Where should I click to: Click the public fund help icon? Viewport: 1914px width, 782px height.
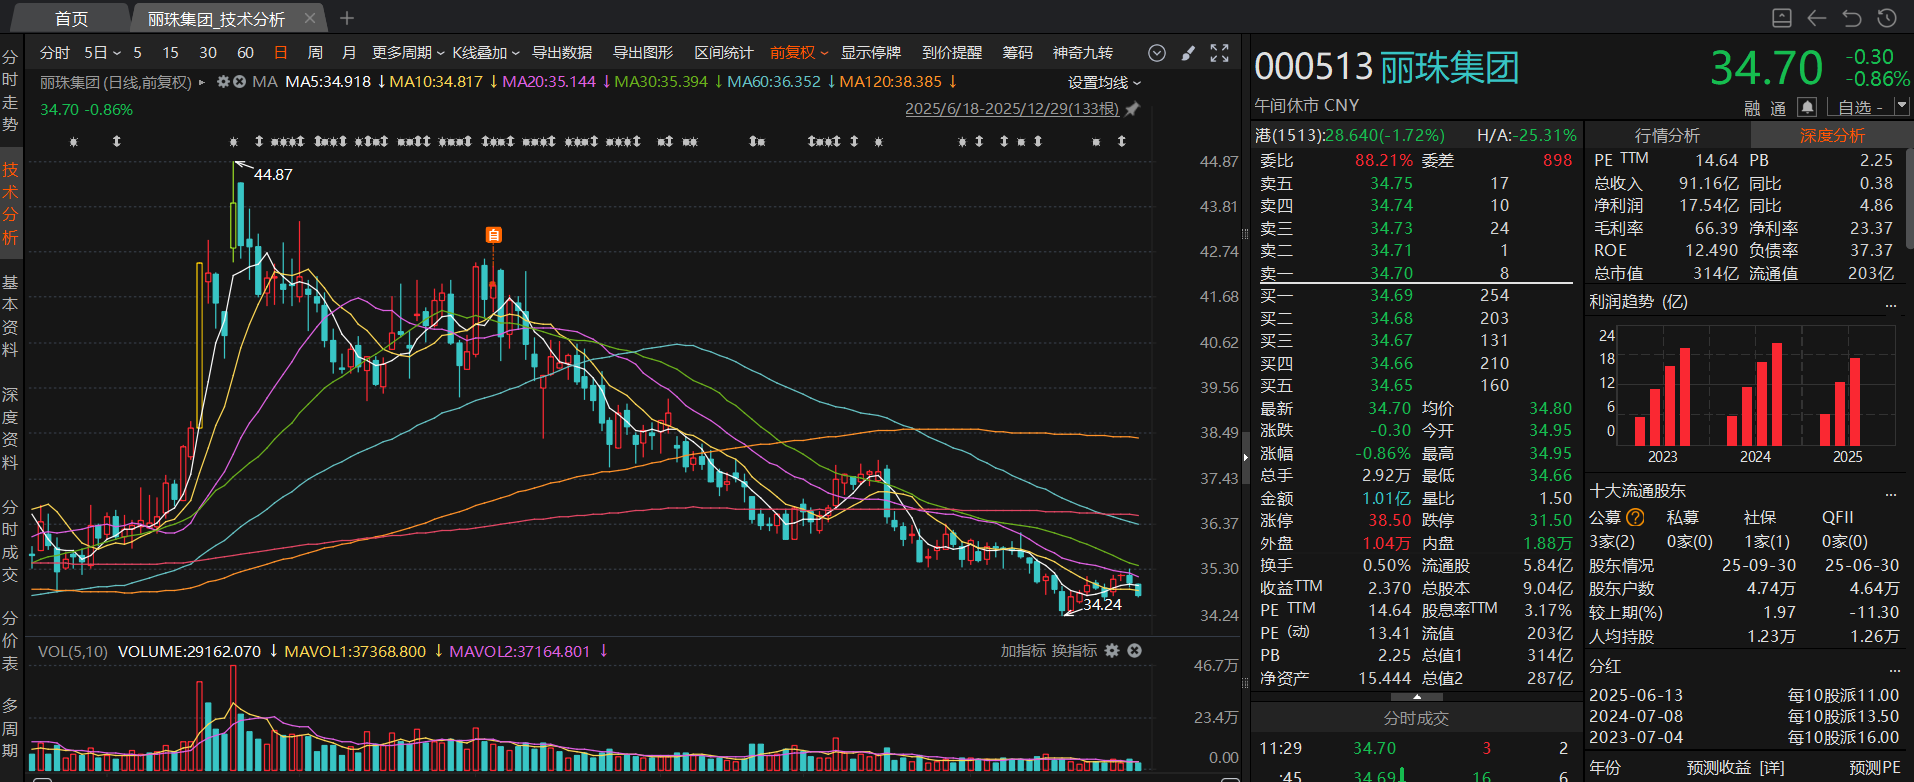(1635, 517)
